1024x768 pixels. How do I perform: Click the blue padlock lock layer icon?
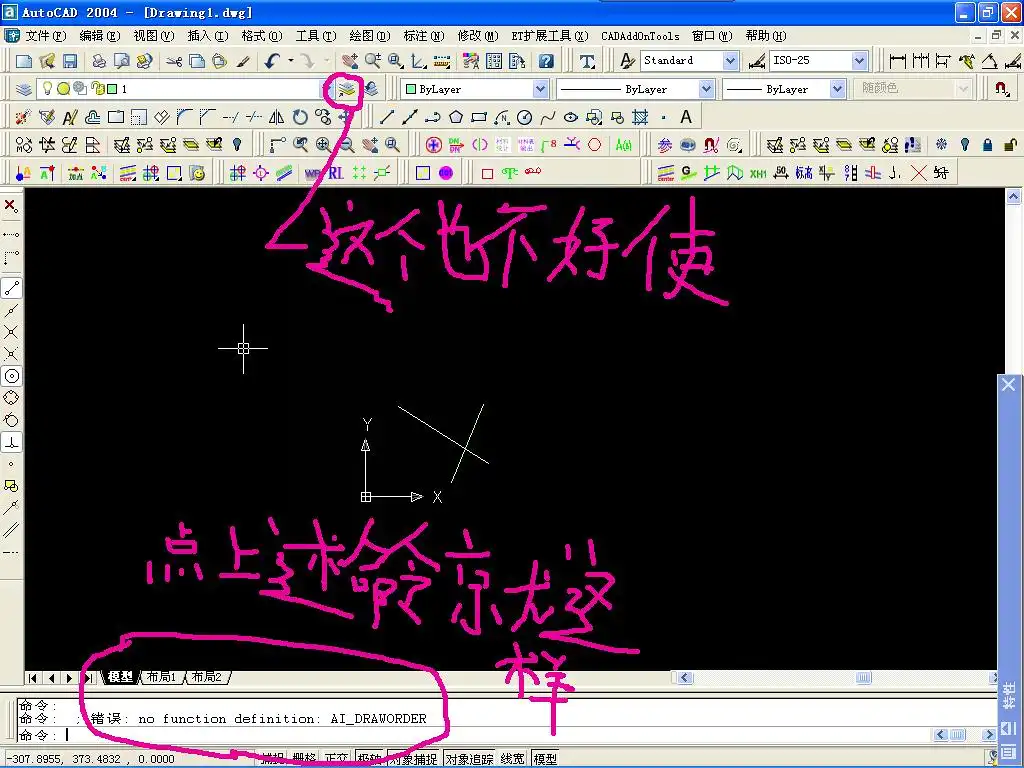pyautogui.click(x=987, y=144)
